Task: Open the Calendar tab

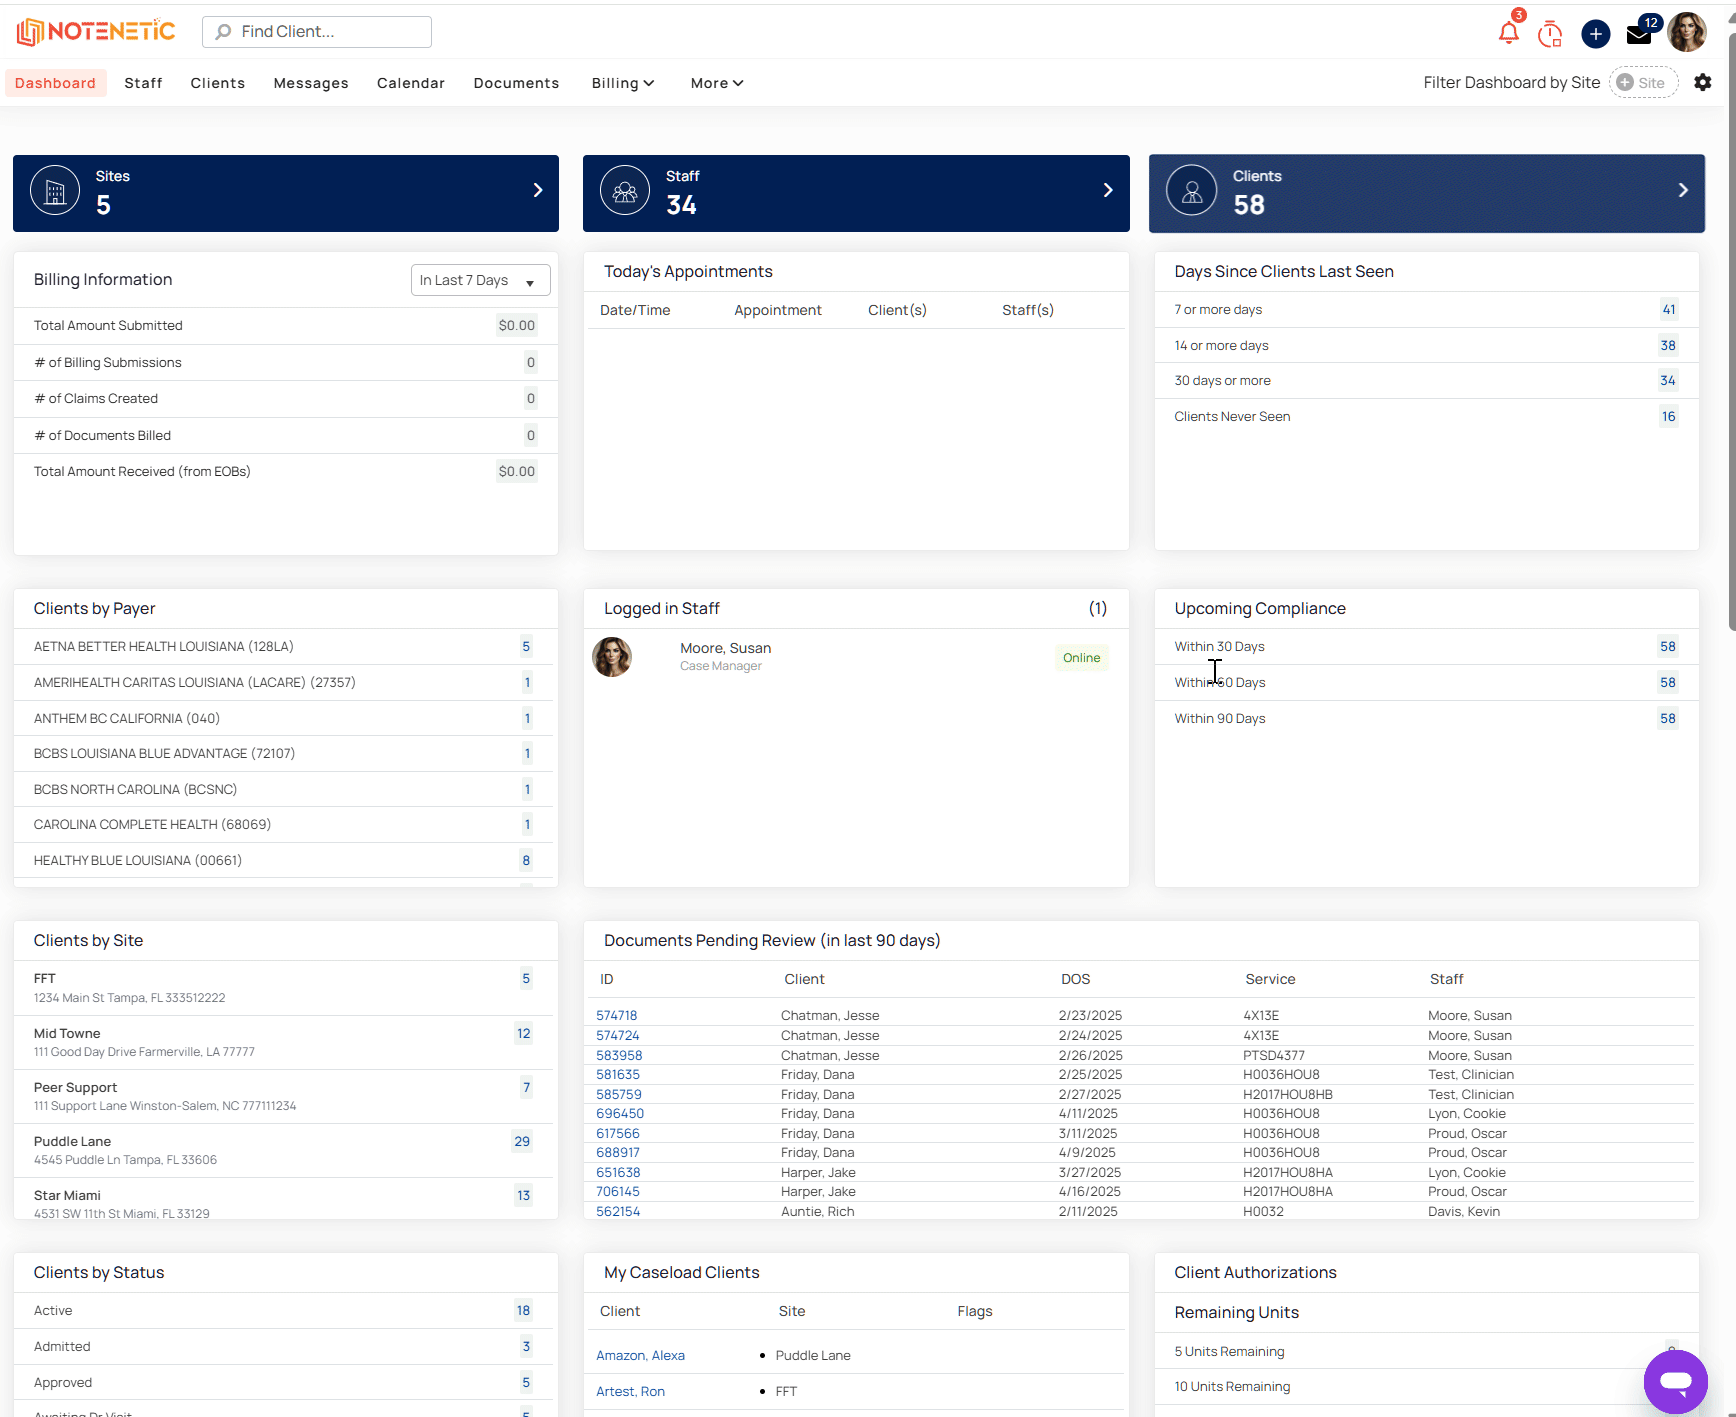Action: (x=410, y=83)
